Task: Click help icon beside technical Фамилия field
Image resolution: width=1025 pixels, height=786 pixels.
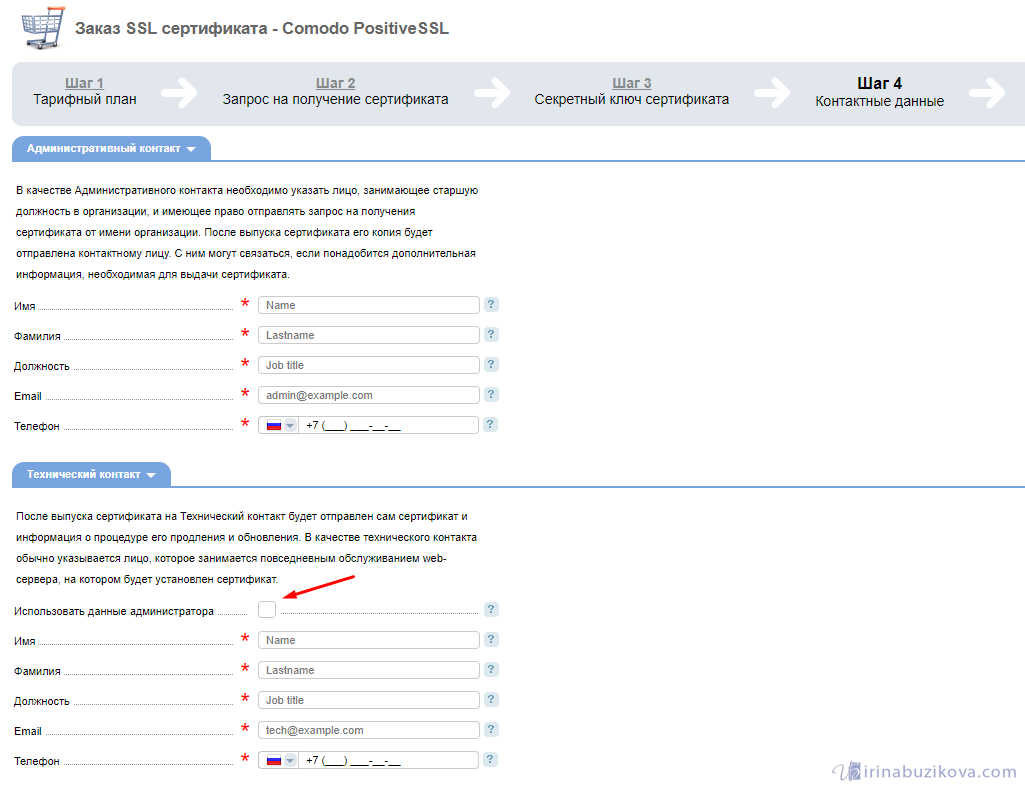Action: (x=491, y=670)
